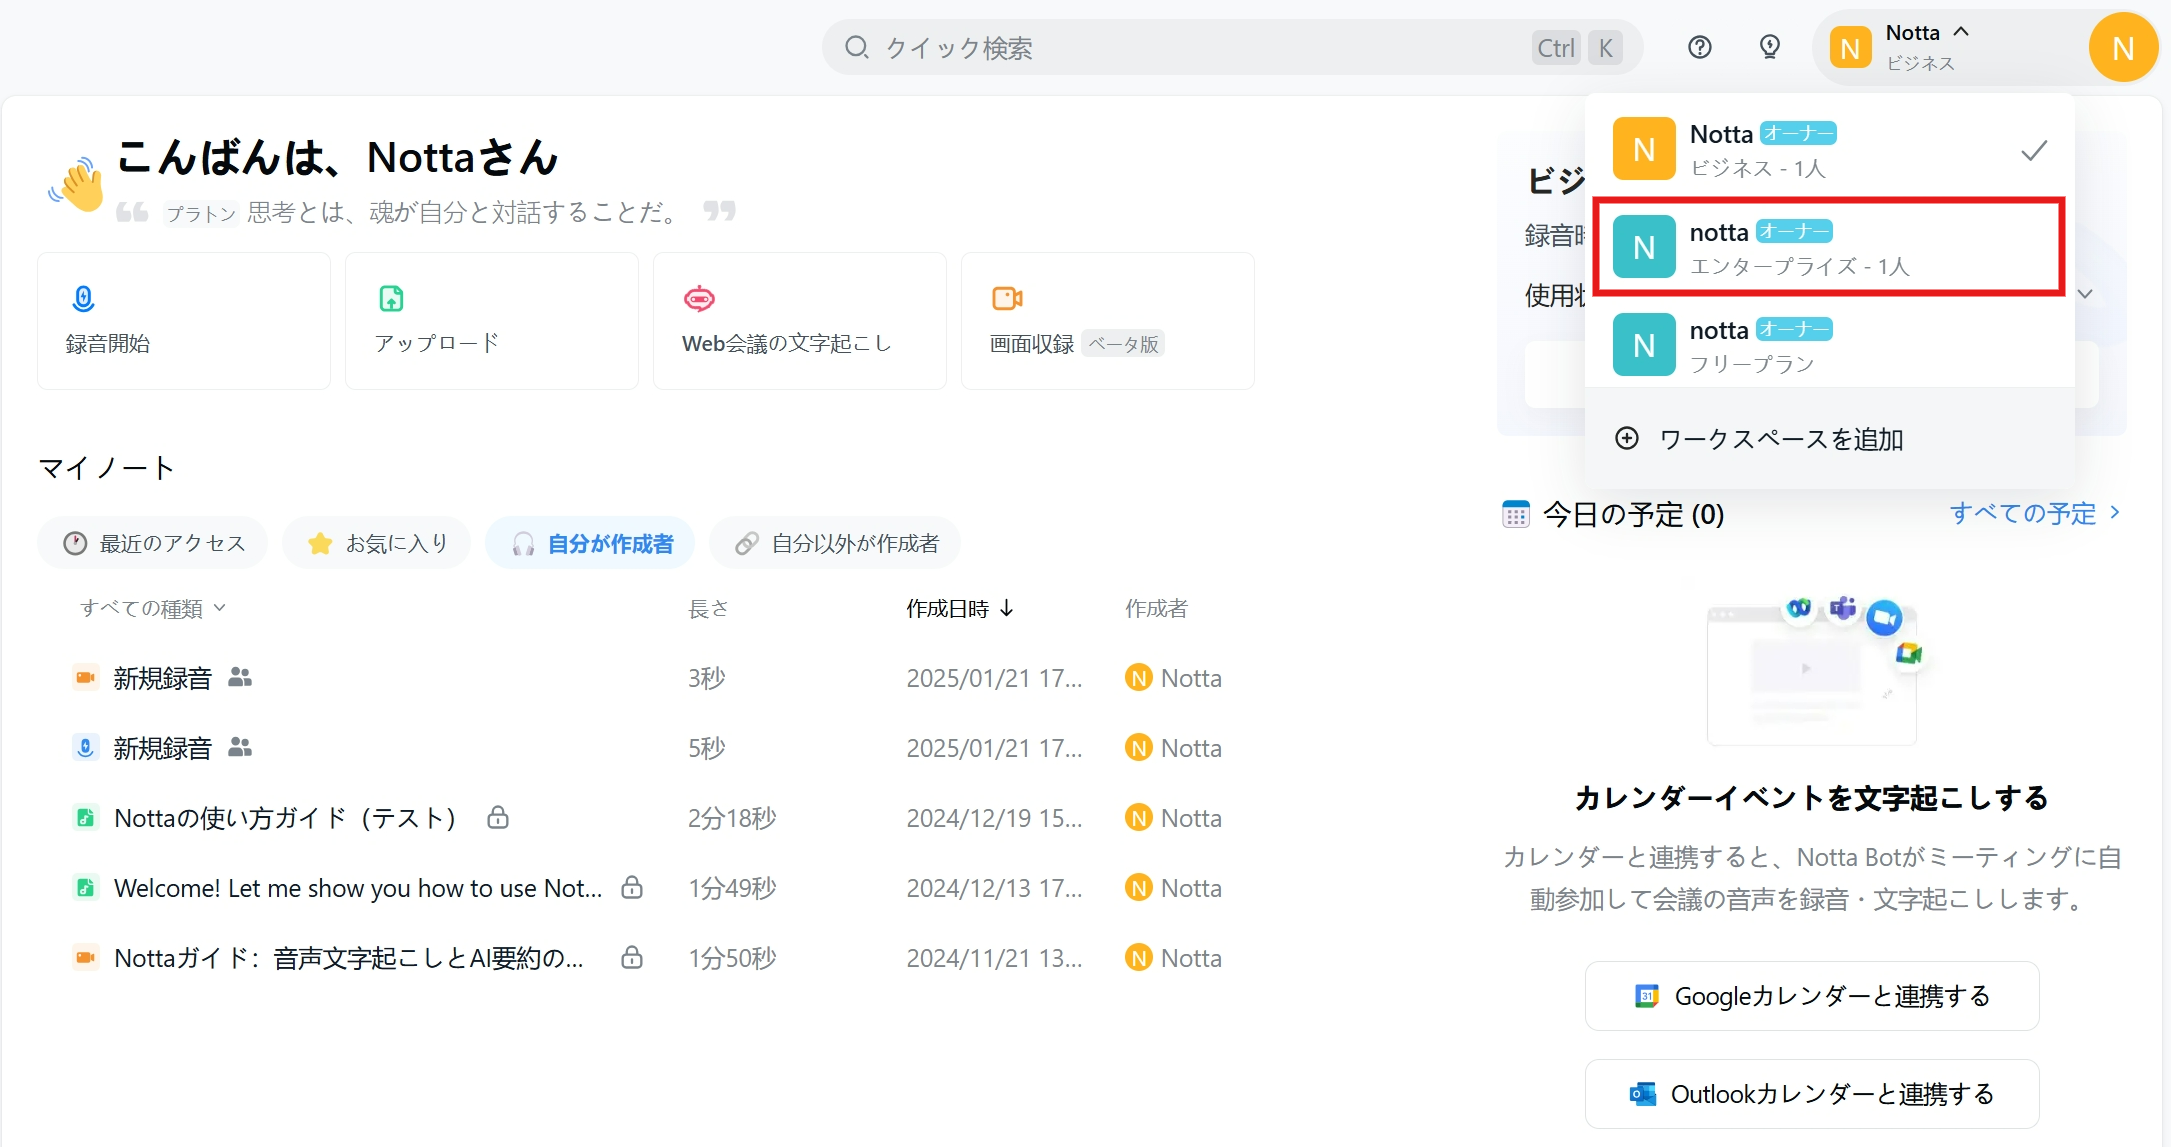Screen dimensions: 2171x1147
Task: Select the 自分以外が作成者 tab
Action: pyautogui.click(x=835, y=543)
